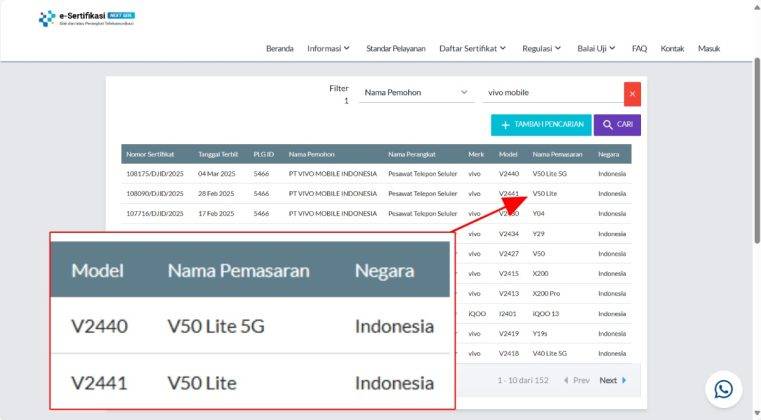761x420 pixels.
Task: Click the vivo mobile search field
Action: [553, 92]
